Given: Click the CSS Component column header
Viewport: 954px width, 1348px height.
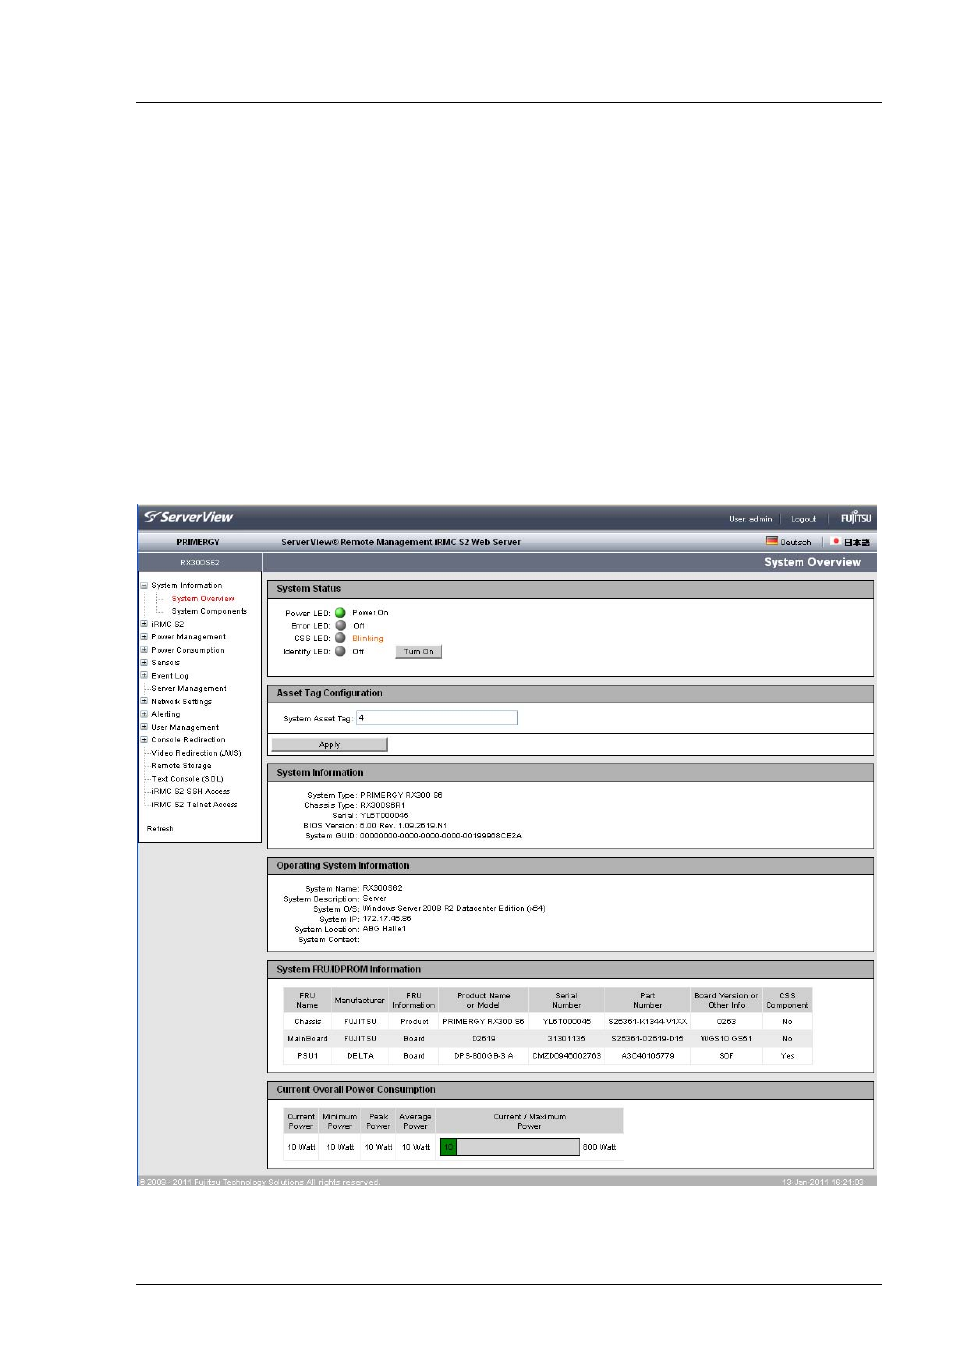Looking at the screenshot, I should tap(787, 1001).
